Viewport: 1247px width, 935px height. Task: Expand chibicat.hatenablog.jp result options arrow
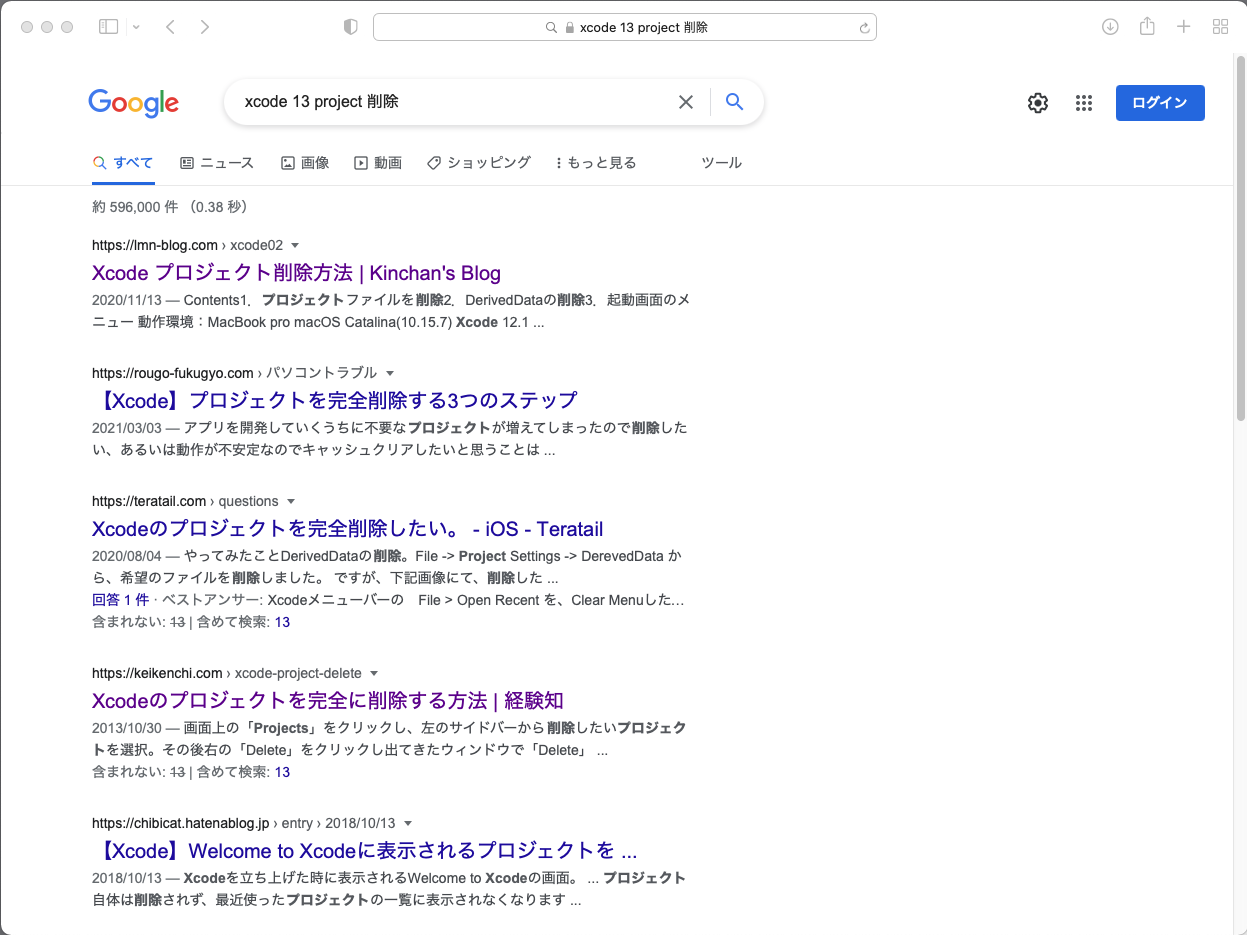pyautogui.click(x=407, y=823)
